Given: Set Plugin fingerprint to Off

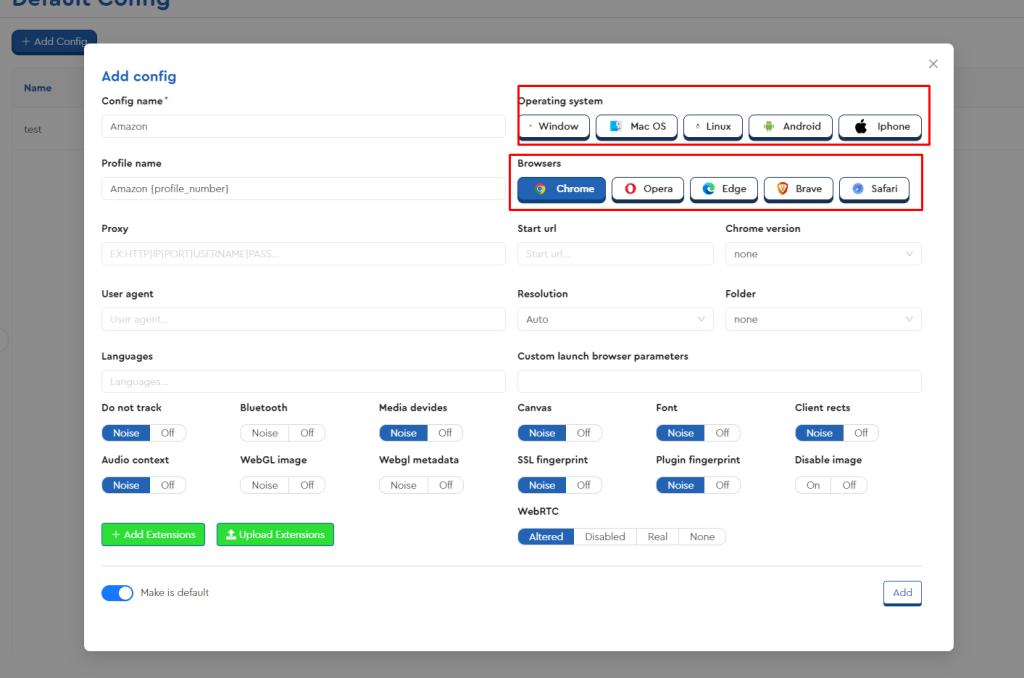Looking at the screenshot, I should tap(722, 485).
